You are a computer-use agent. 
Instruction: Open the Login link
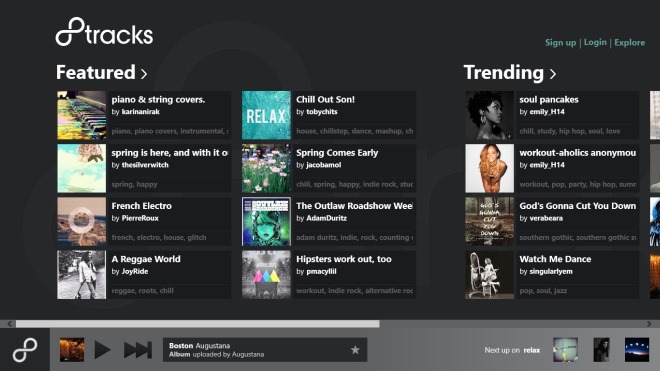(595, 42)
